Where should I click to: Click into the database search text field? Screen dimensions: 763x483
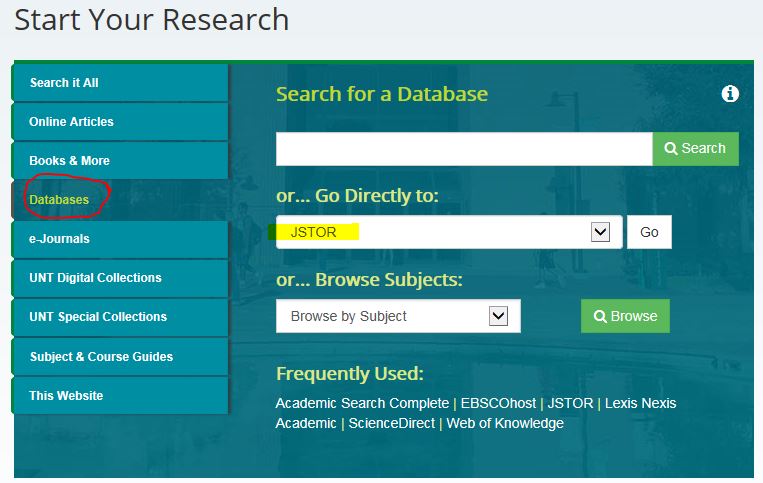point(464,149)
